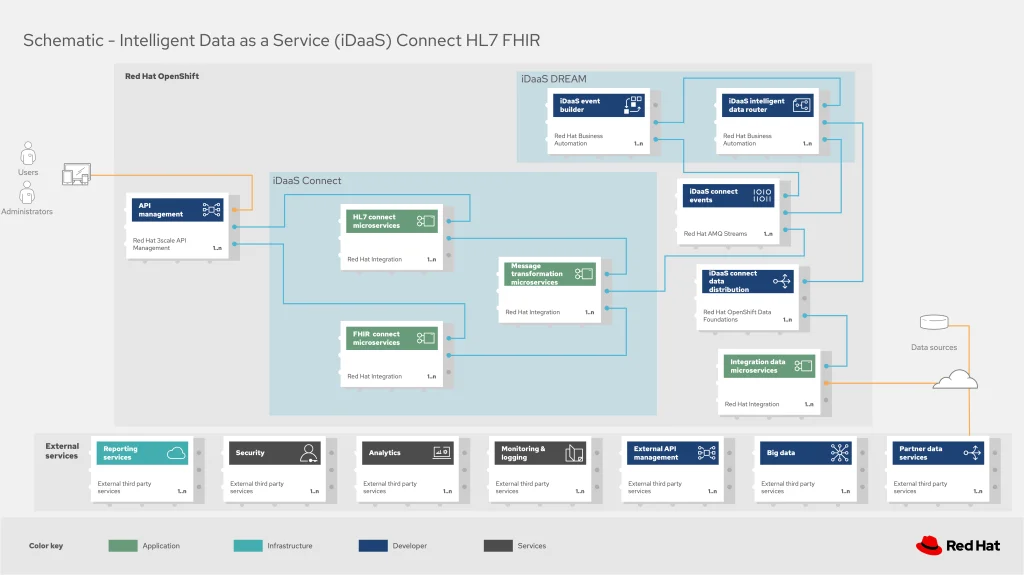
Task: Click the teal Infrastructure color key swatch
Action: pyautogui.click(x=248, y=546)
